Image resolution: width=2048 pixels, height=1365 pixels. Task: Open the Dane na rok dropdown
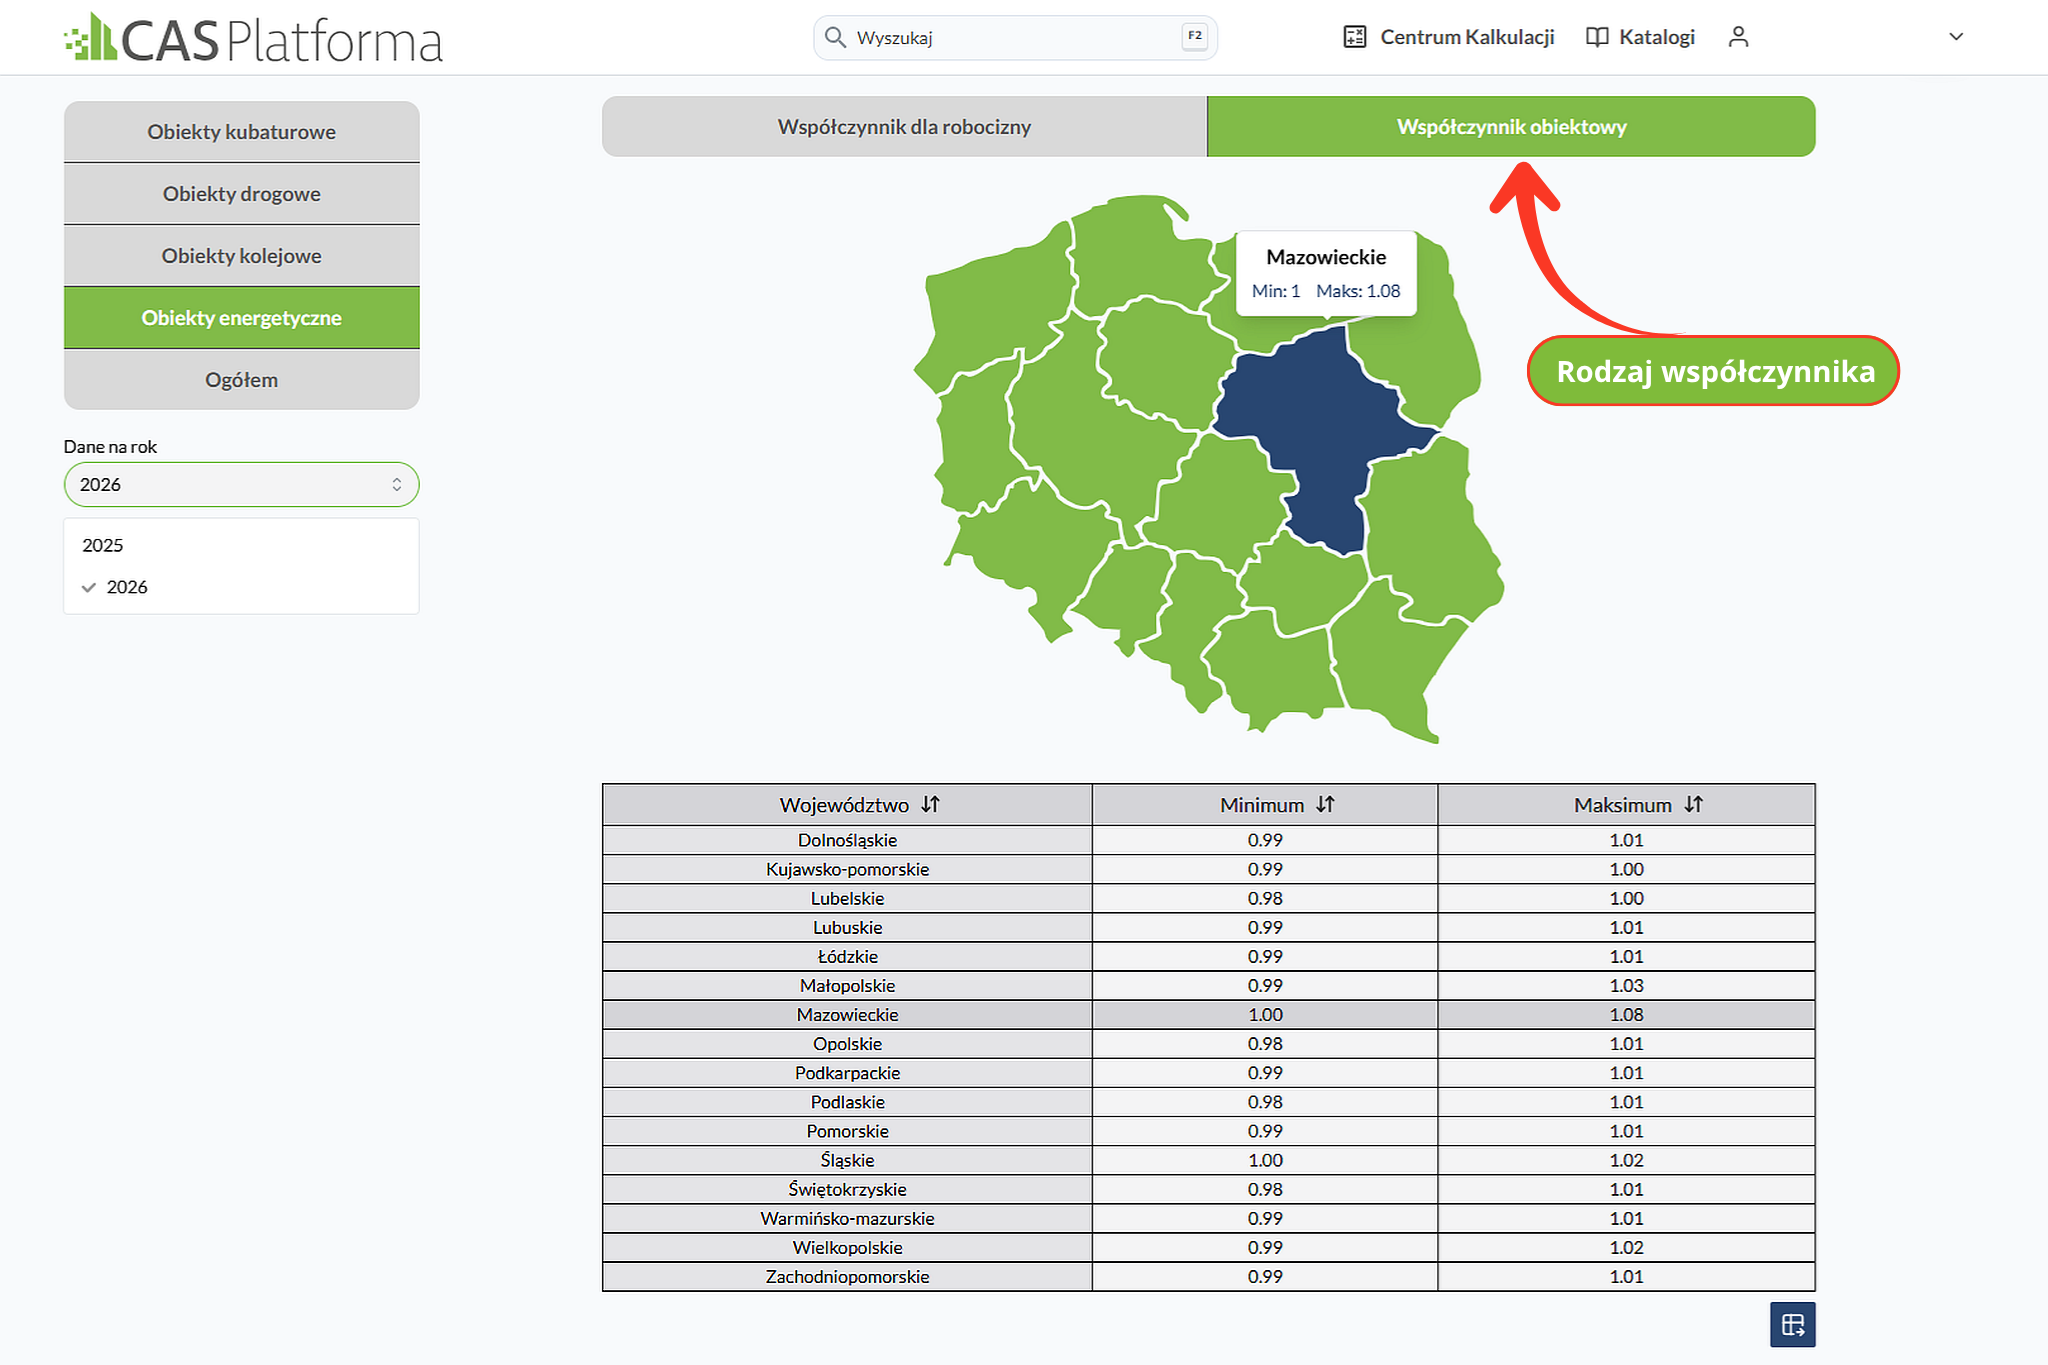pyautogui.click(x=241, y=484)
